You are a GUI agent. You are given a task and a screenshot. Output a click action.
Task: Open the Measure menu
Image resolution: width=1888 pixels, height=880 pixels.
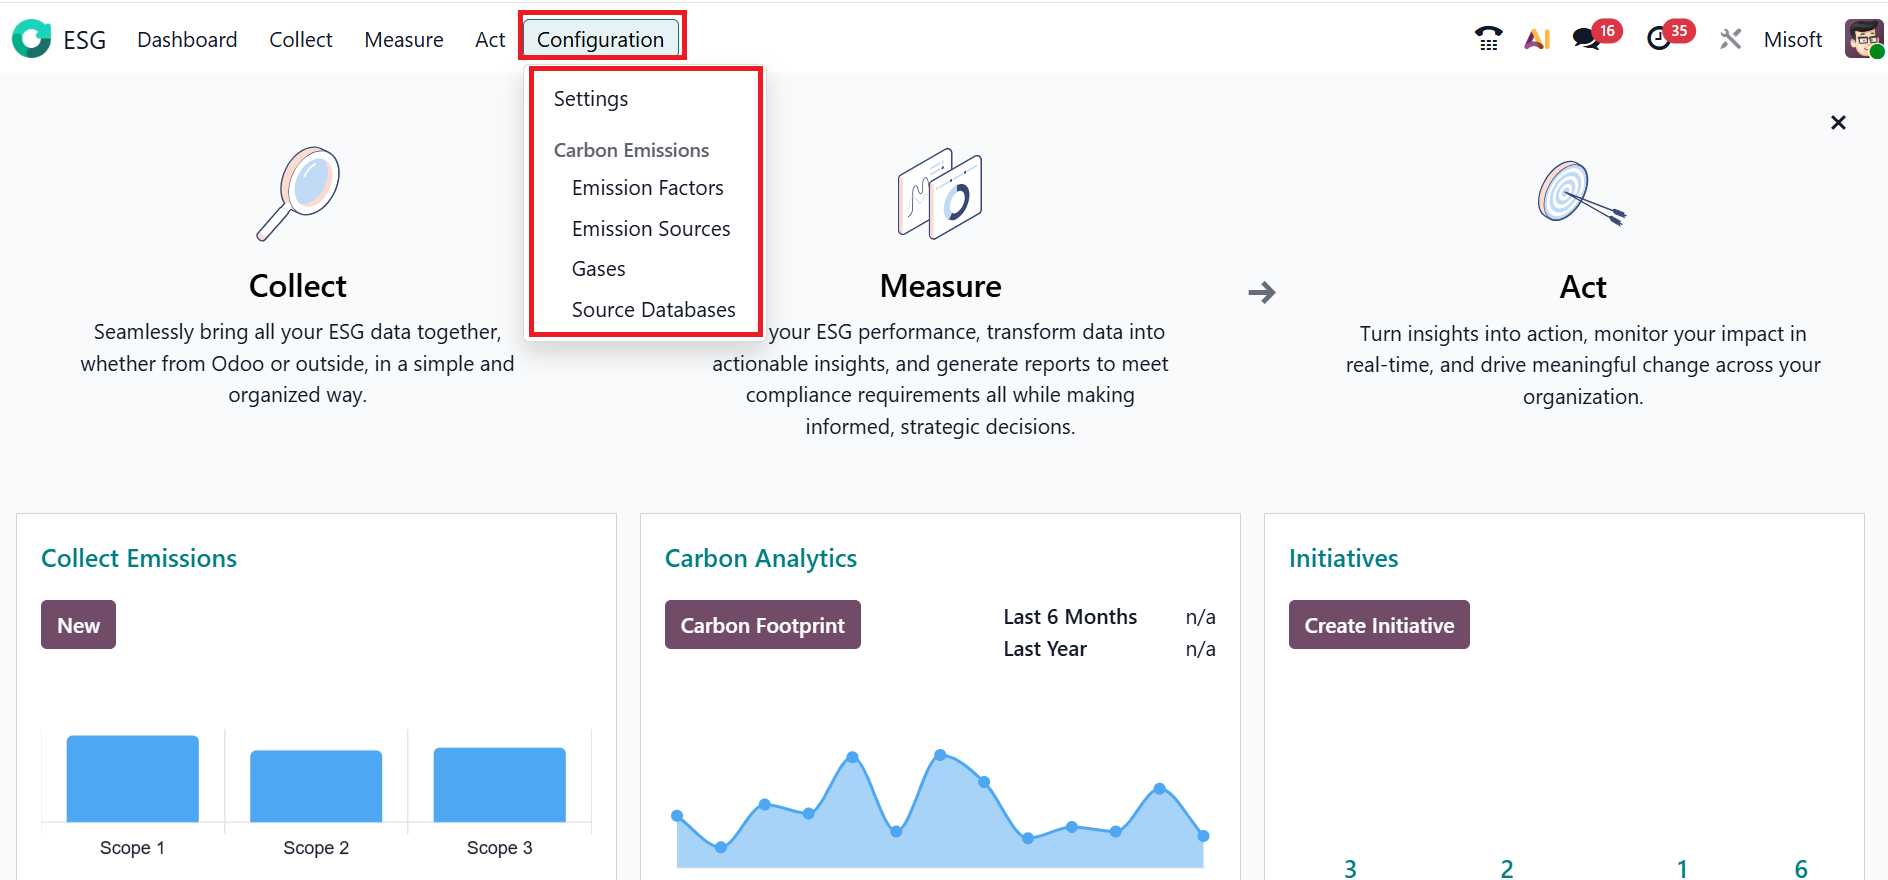[403, 39]
